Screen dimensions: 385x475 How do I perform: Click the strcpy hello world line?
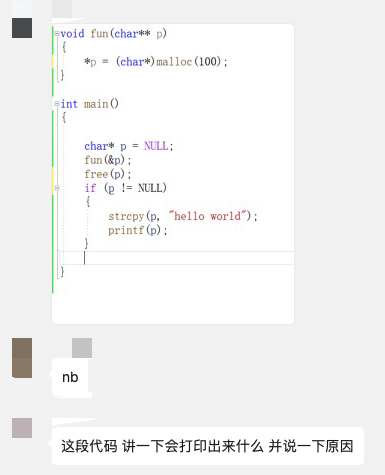pyautogui.click(x=183, y=216)
